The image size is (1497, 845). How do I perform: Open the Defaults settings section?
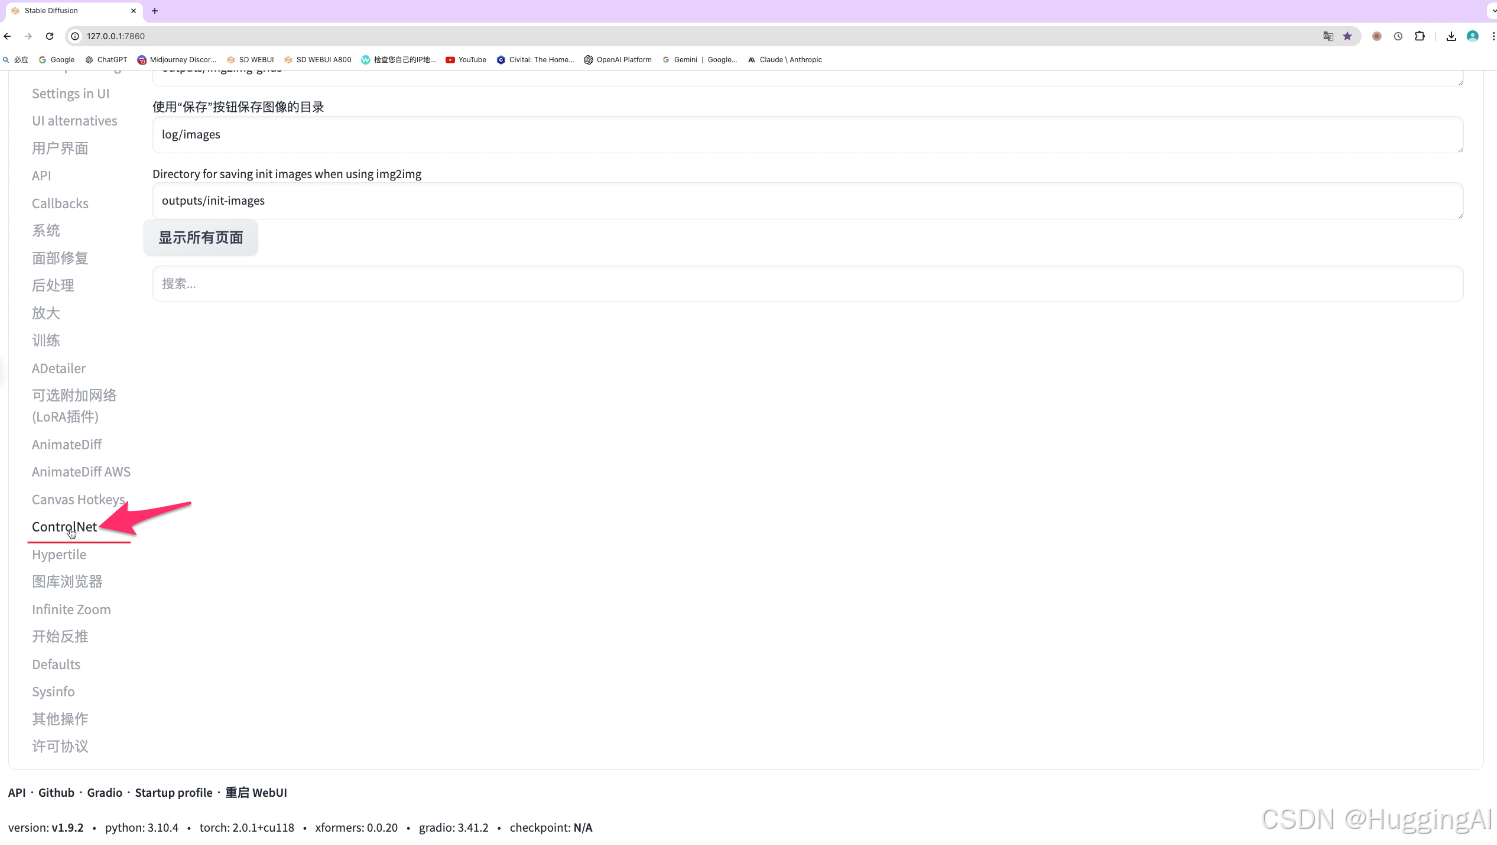pyautogui.click(x=56, y=665)
